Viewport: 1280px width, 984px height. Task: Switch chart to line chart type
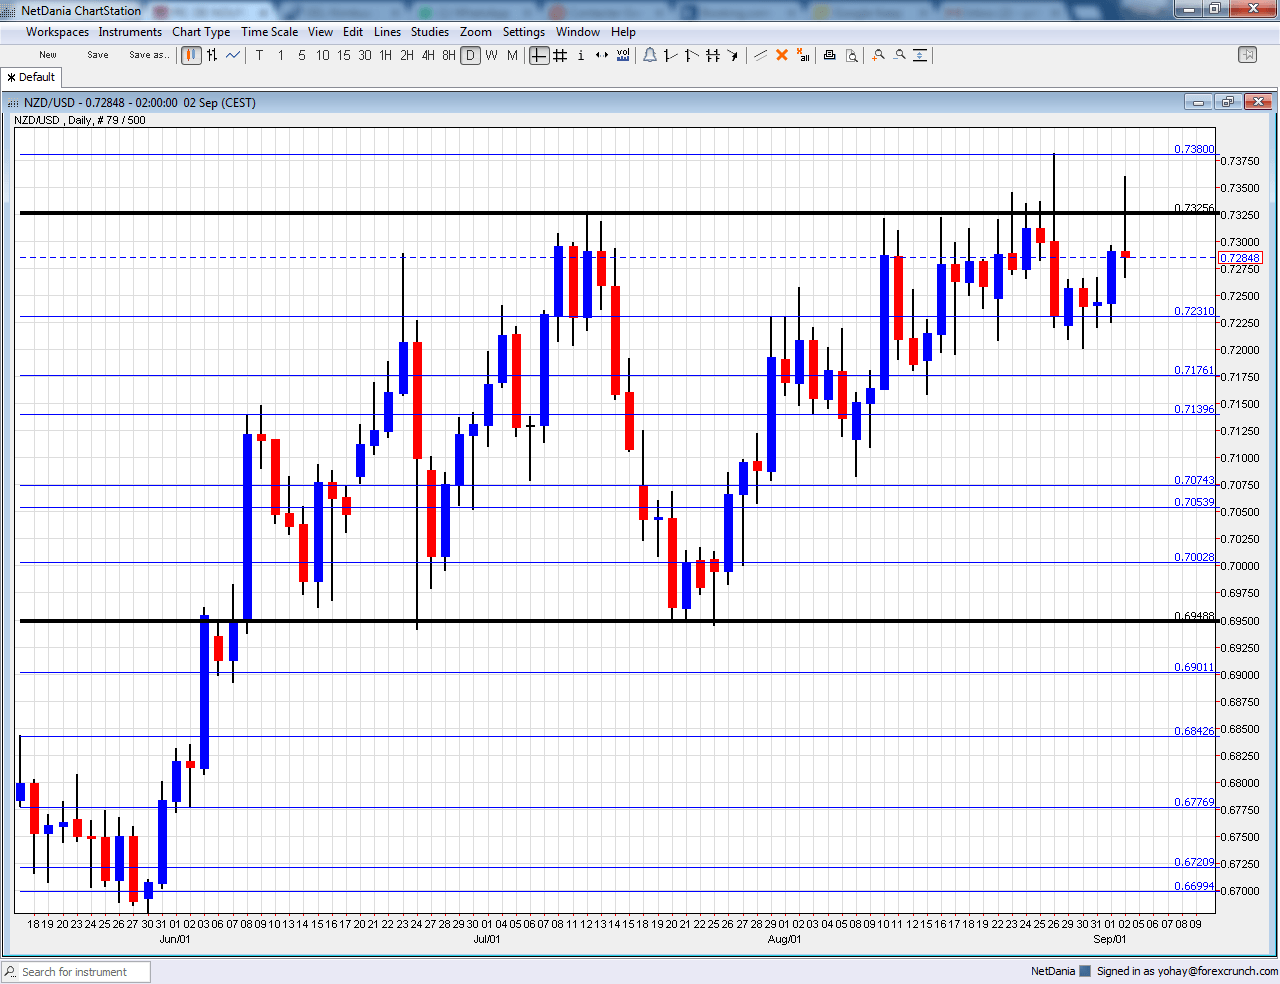(x=232, y=55)
